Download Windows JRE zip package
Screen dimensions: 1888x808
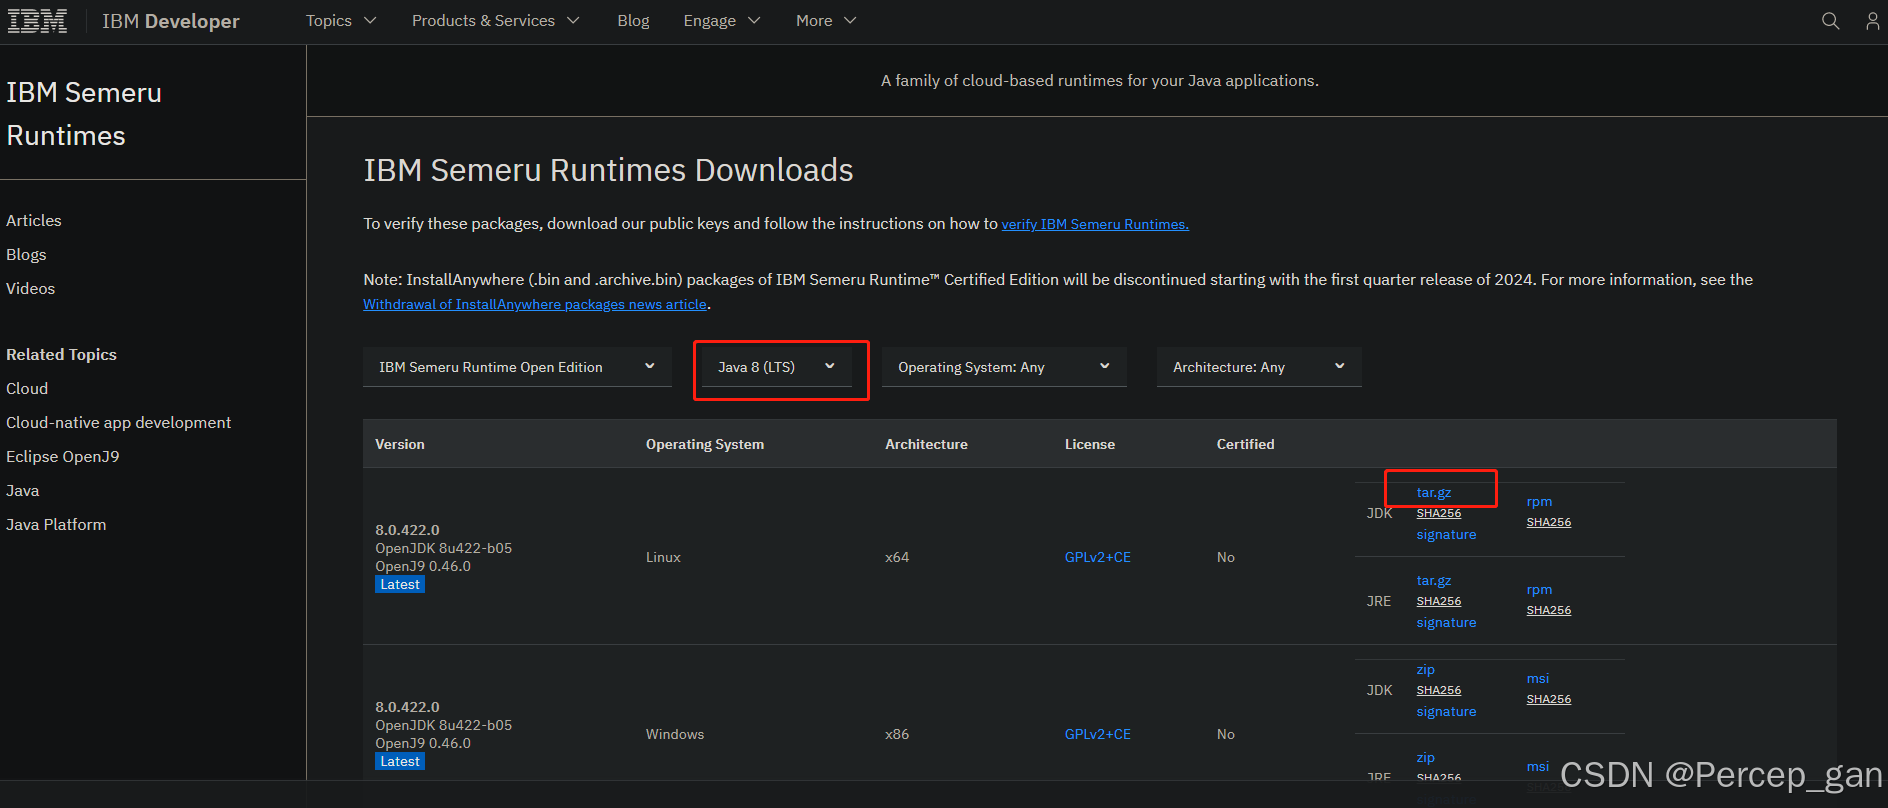pos(1426,757)
